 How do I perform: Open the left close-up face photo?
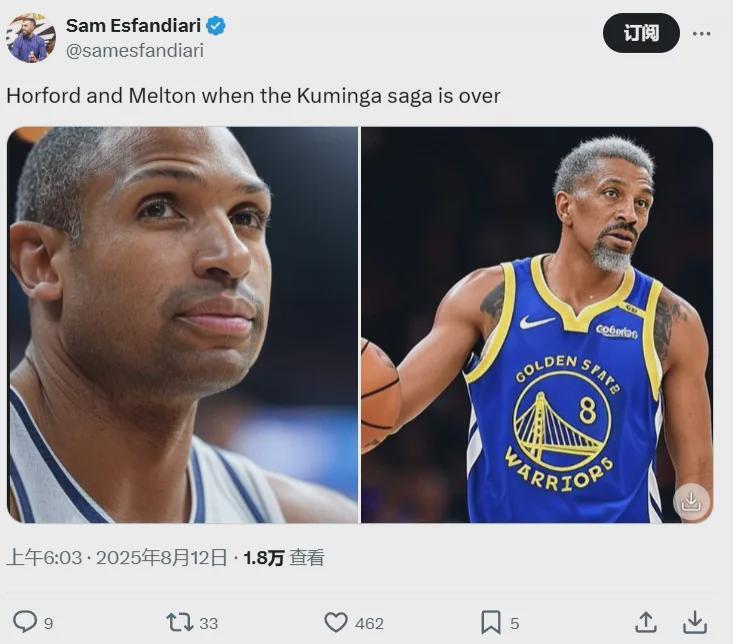[x=183, y=324]
